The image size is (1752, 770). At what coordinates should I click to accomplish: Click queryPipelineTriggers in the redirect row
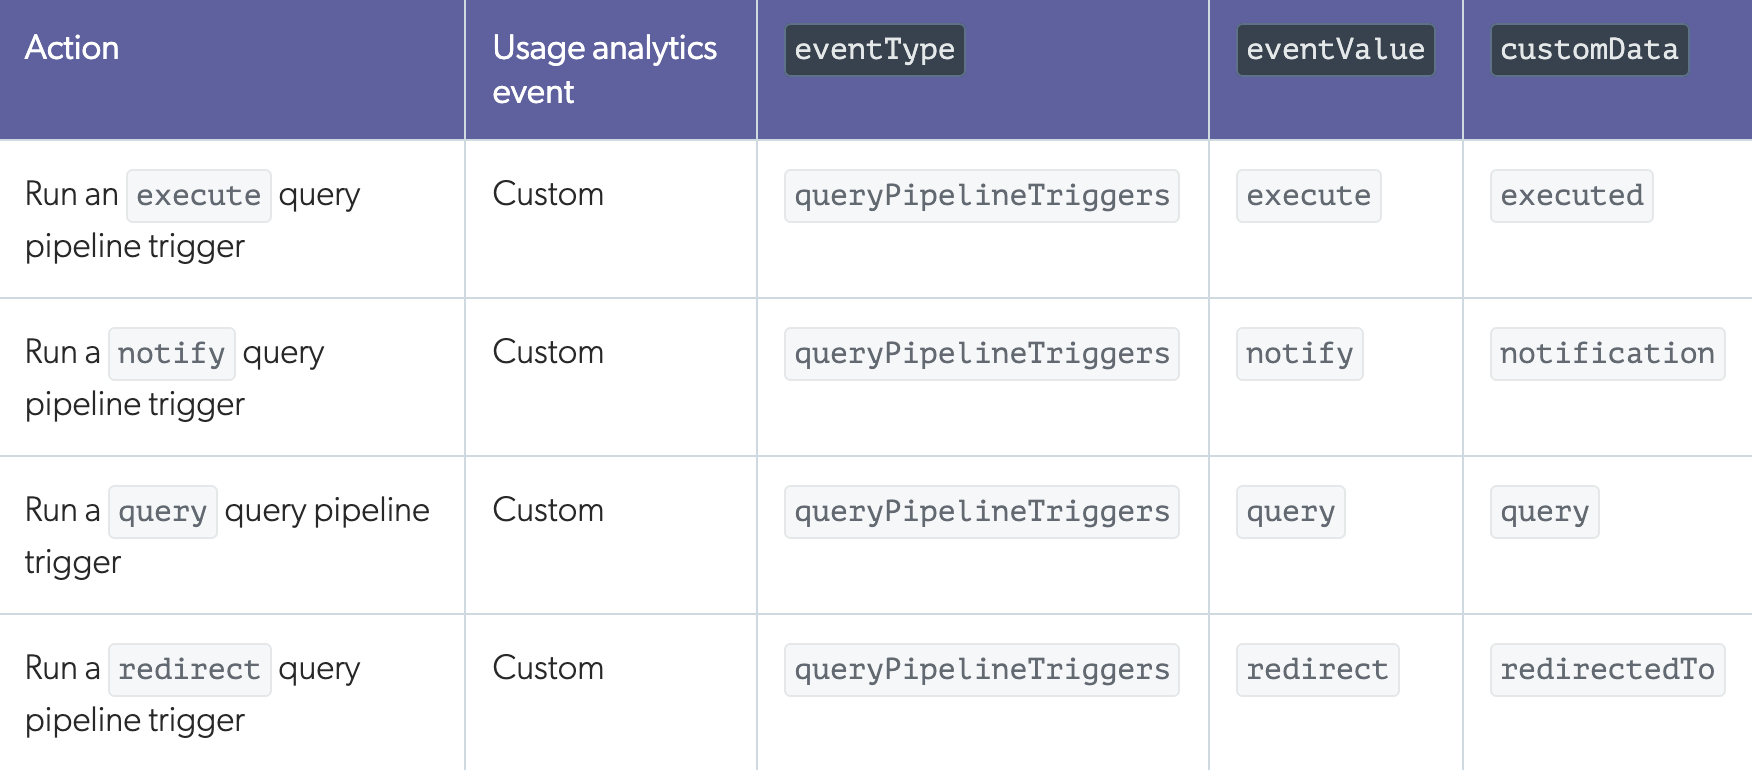tap(981, 670)
